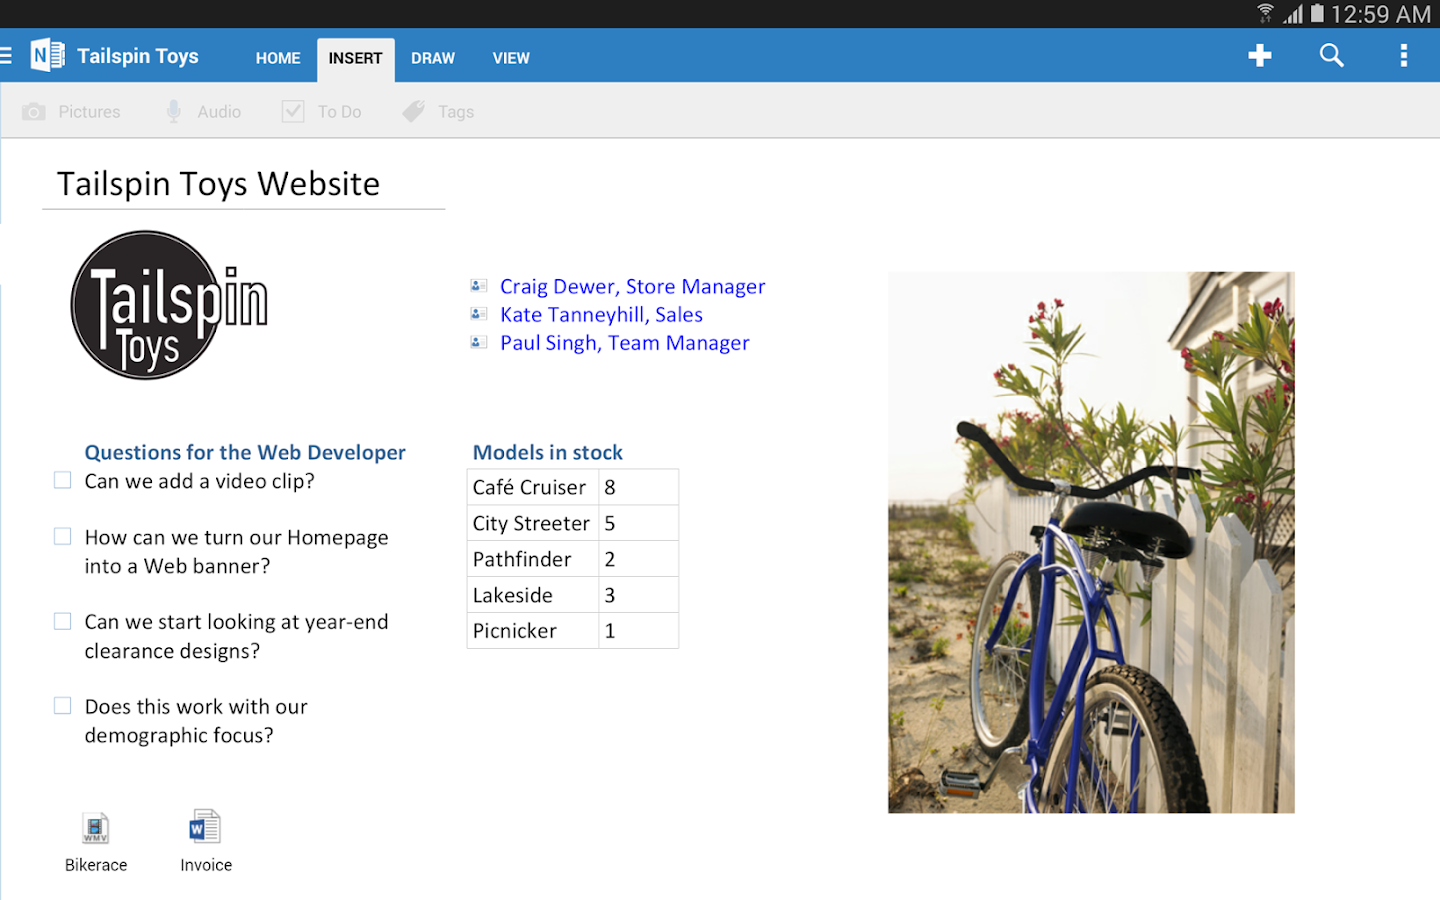The width and height of the screenshot is (1440, 900).
Task: Select the blue bicycle photo
Action: [1091, 542]
